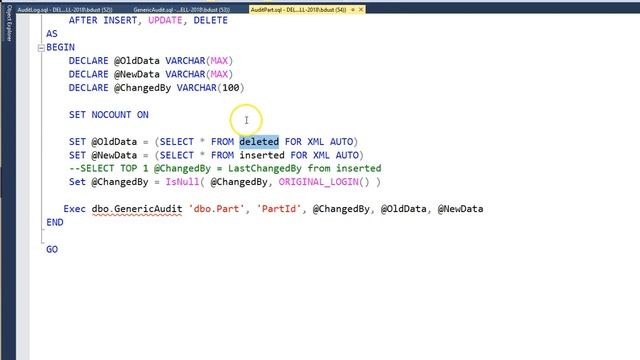
Task: Click @NewData in second DECLARE line
Action: click(x=137, y=74)
